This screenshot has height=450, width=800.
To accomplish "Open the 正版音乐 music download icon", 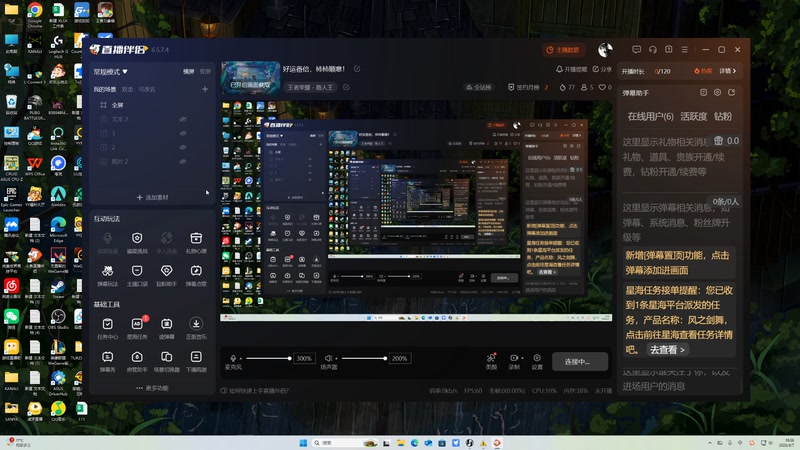I will (196, 324).
